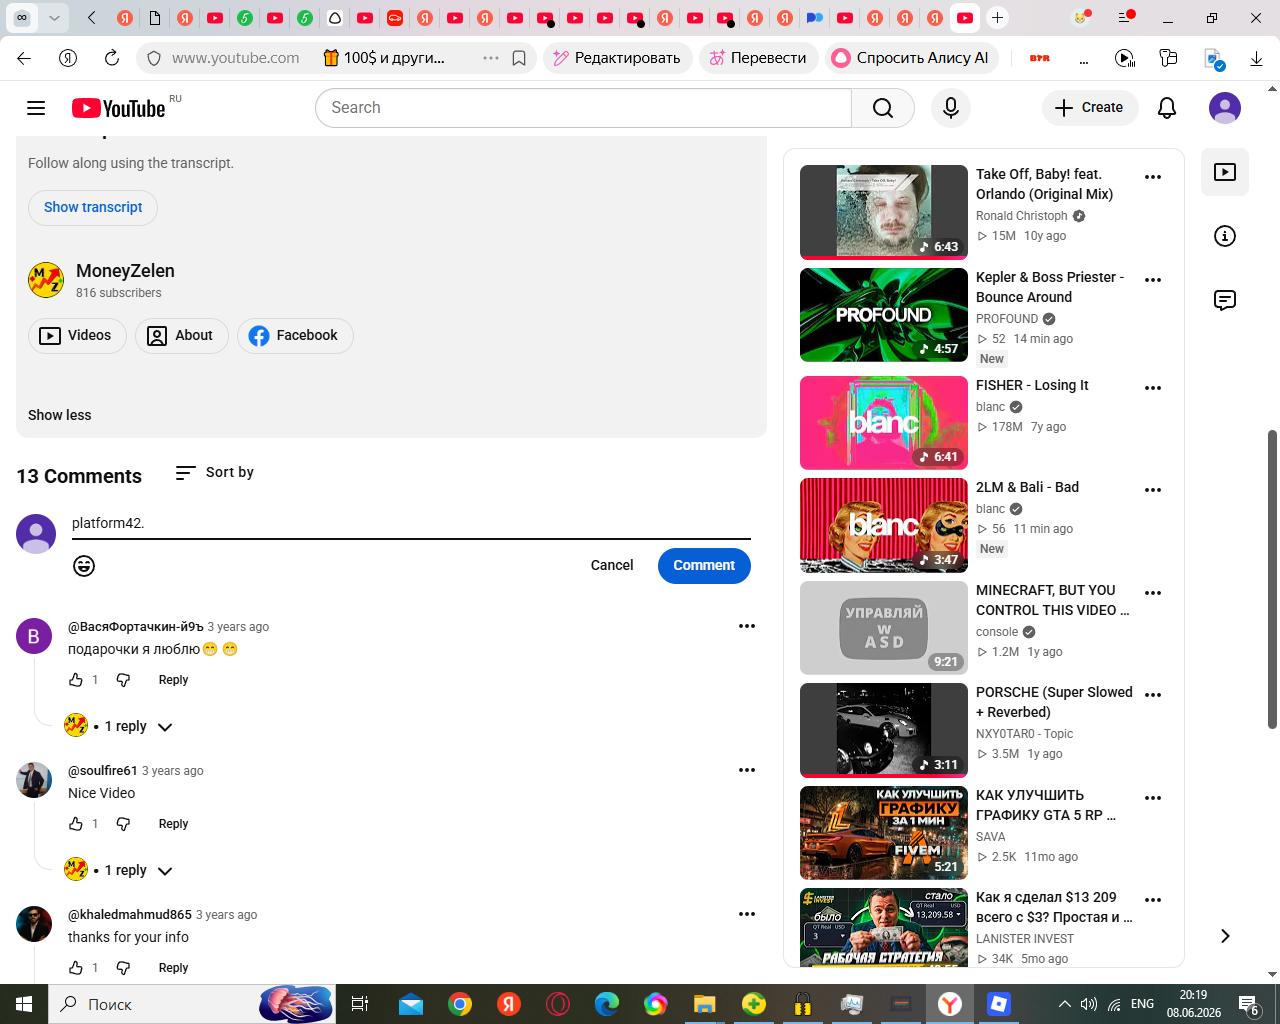
Task: Start voice search with the microphone
Action: pyautogui.click(x=951, y=108)
